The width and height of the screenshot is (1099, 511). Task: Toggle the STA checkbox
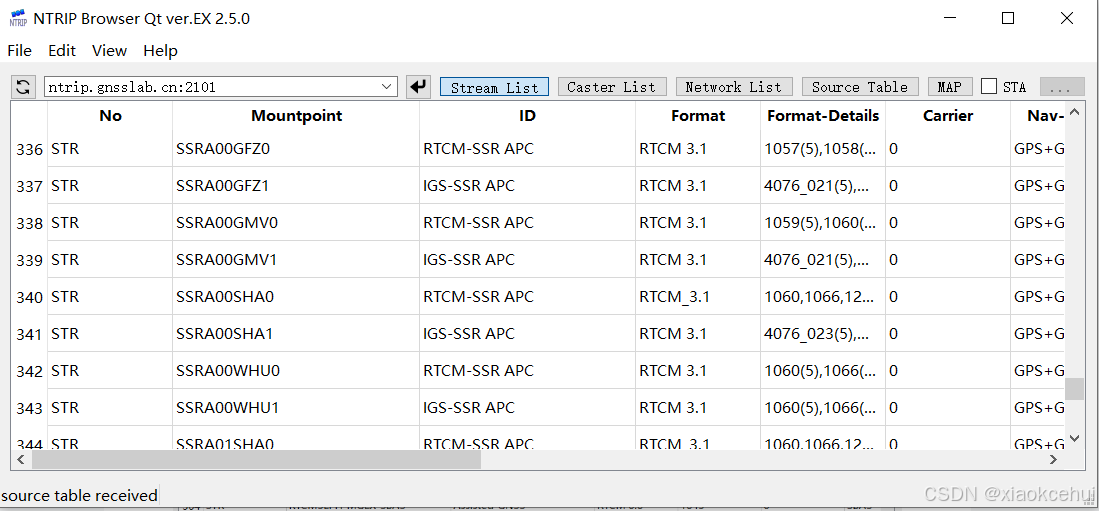989,87
